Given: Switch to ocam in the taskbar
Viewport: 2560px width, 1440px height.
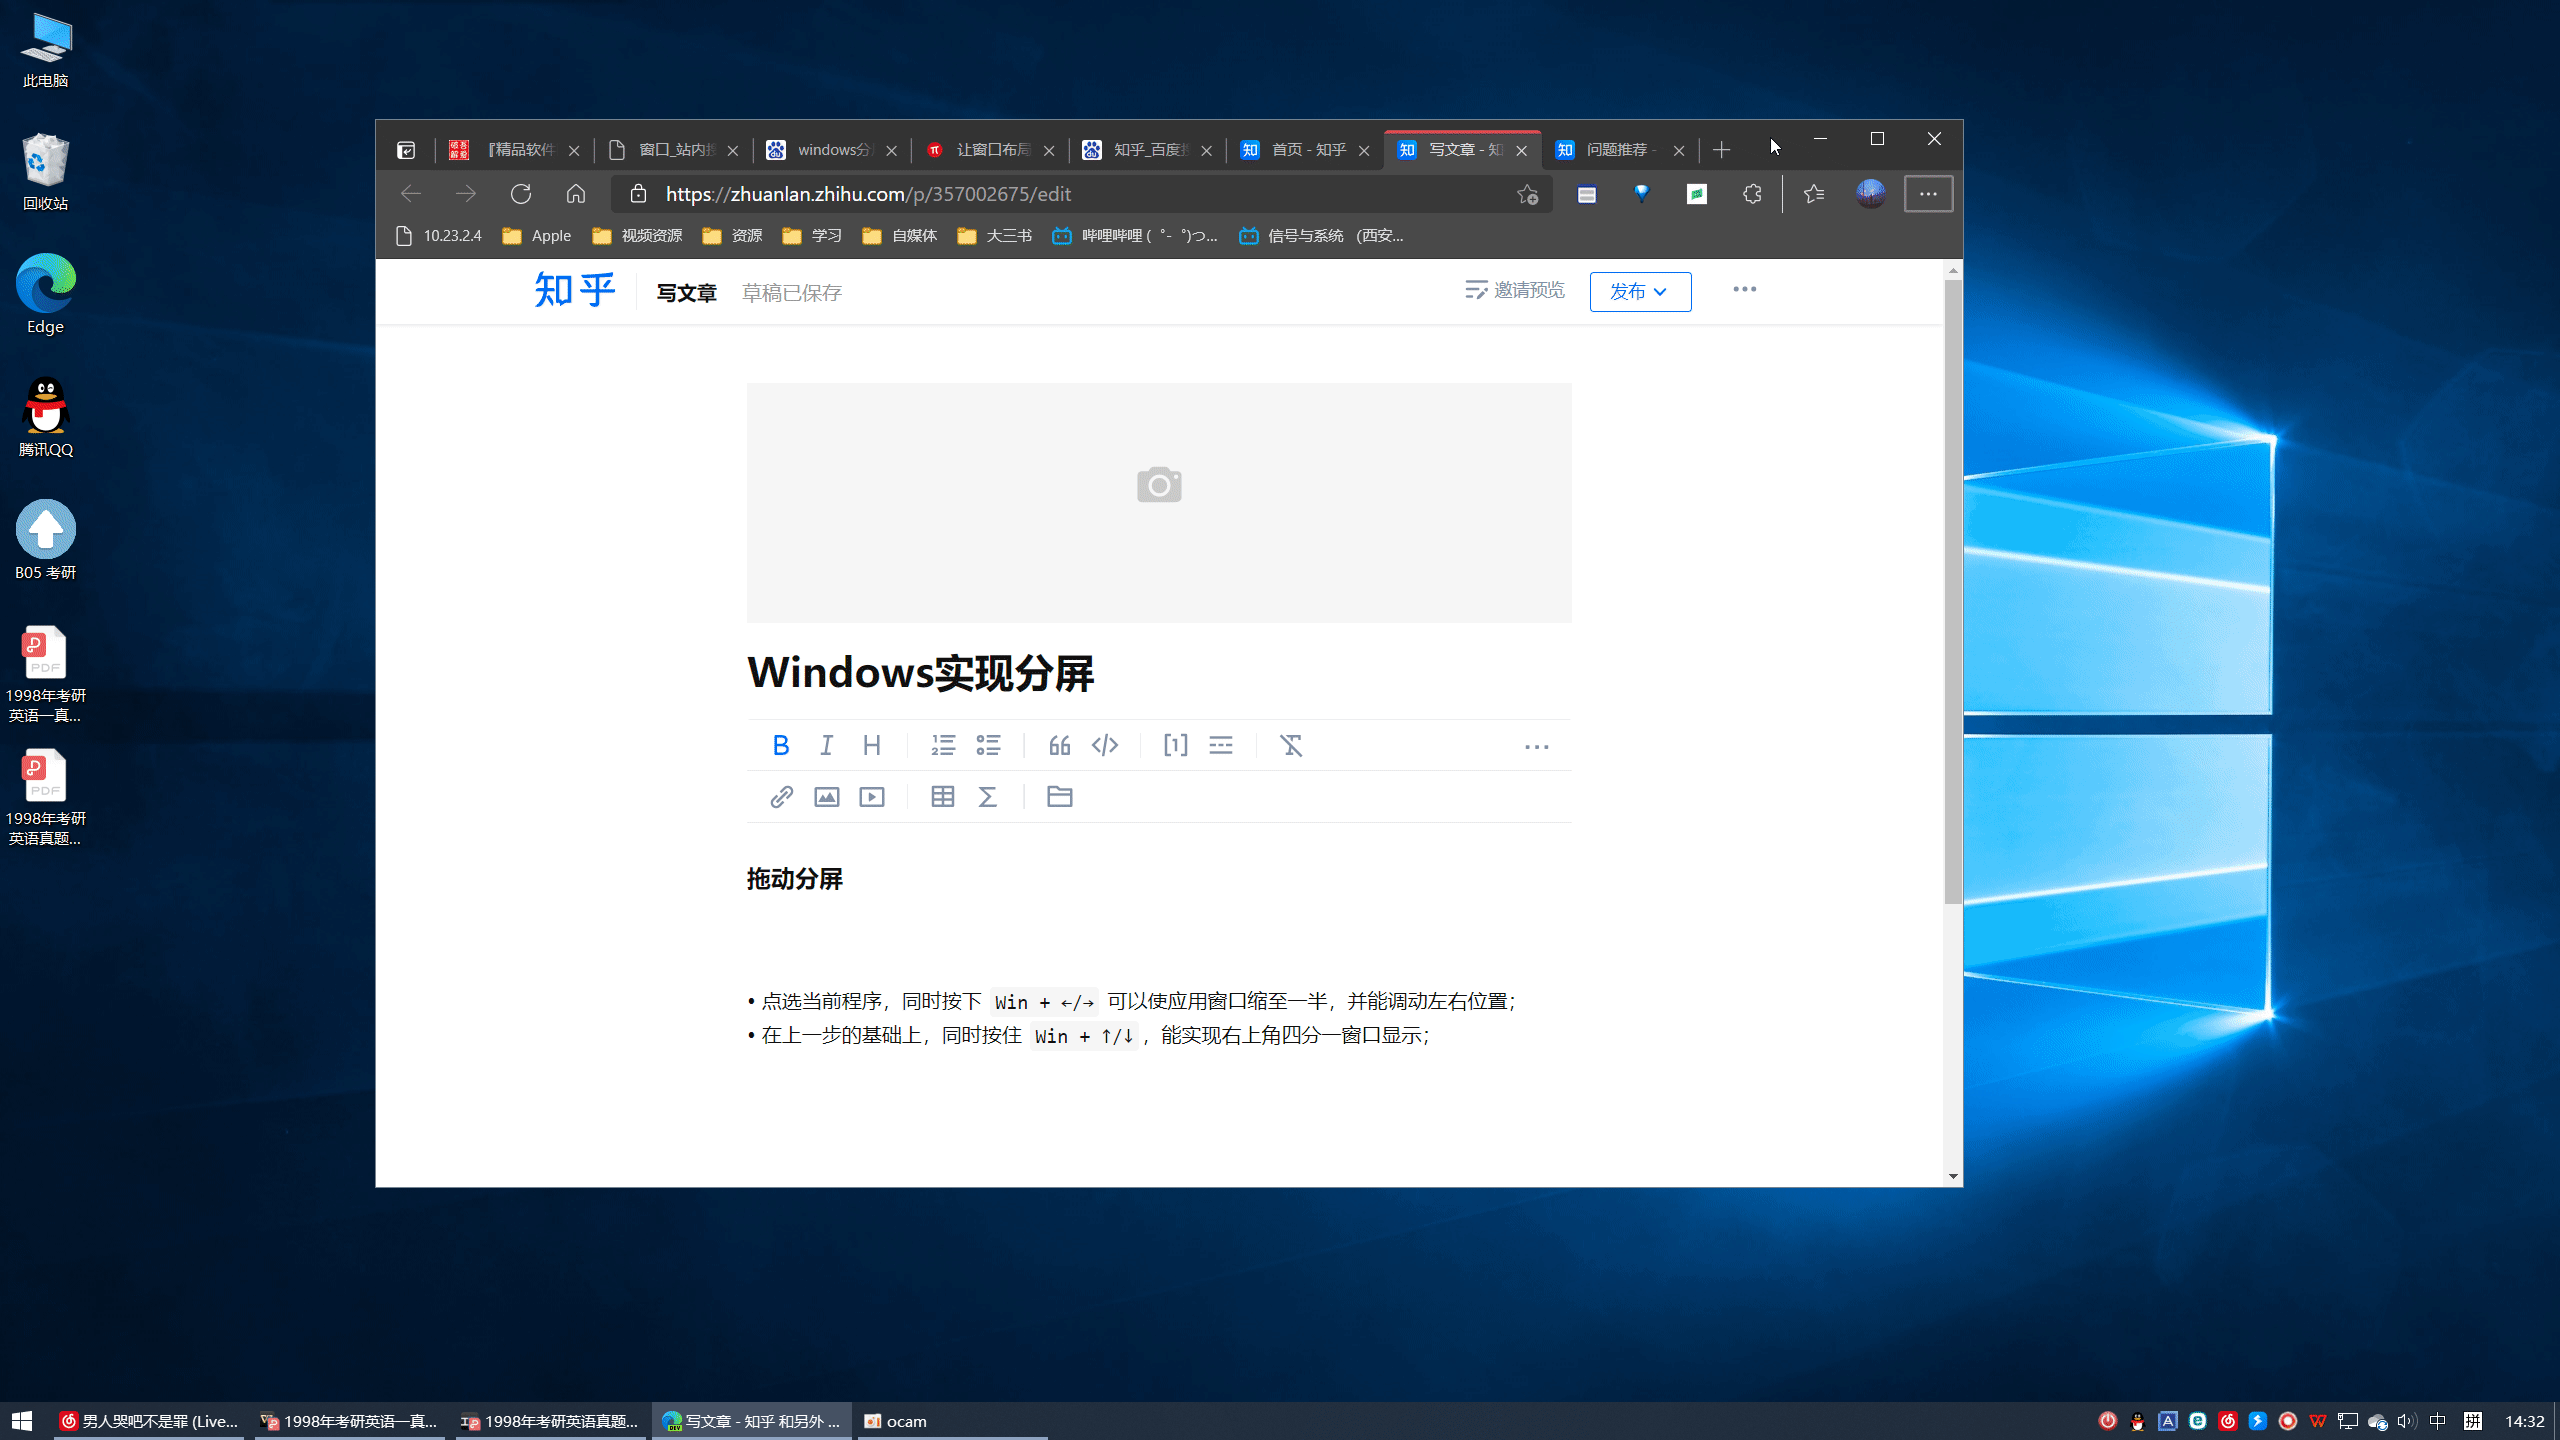Looking at the screenshot, I should [x=951, y=1421].
